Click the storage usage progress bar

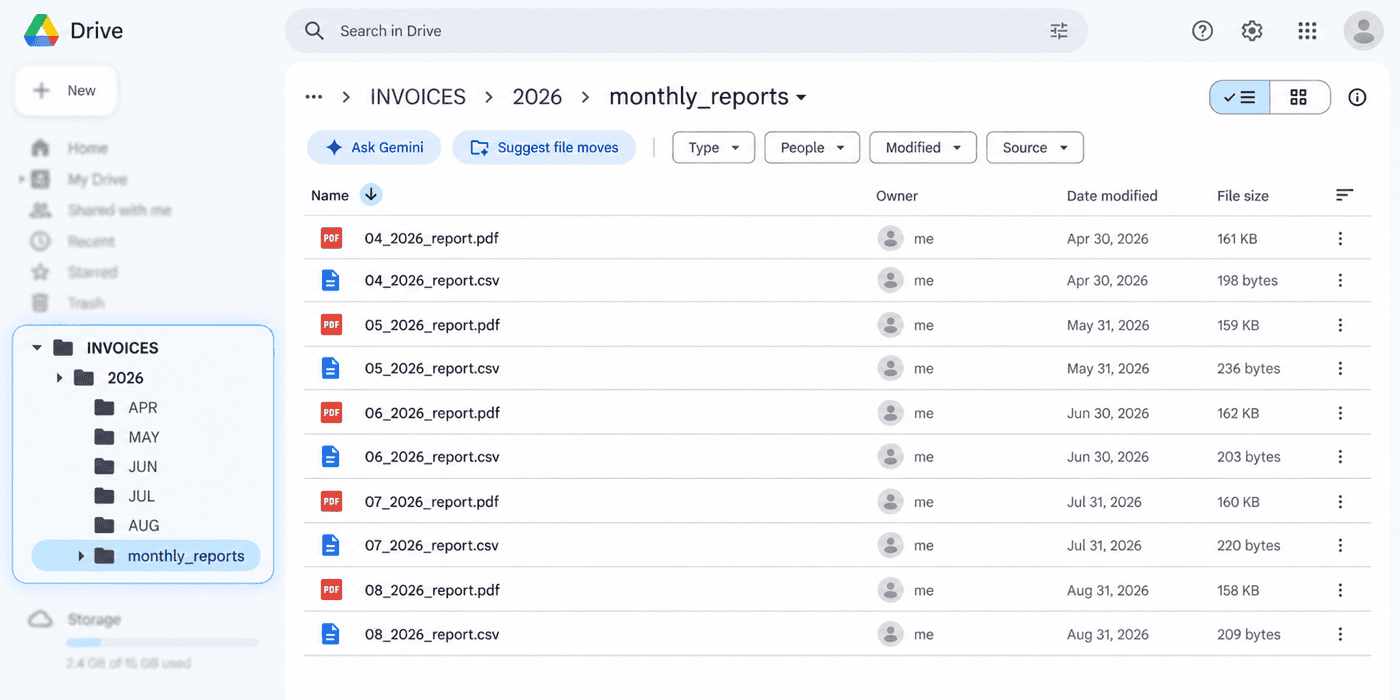click(x=162, y=643)
